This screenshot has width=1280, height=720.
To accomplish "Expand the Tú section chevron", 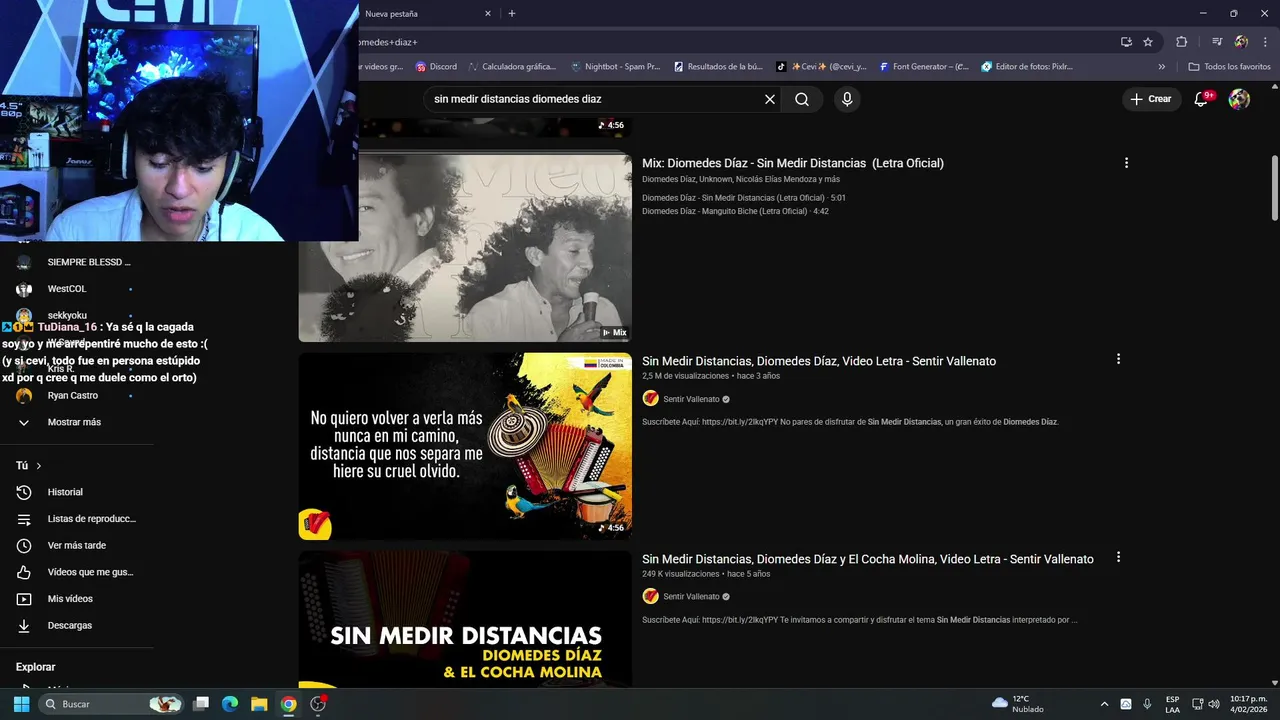I will coord(39,466).
